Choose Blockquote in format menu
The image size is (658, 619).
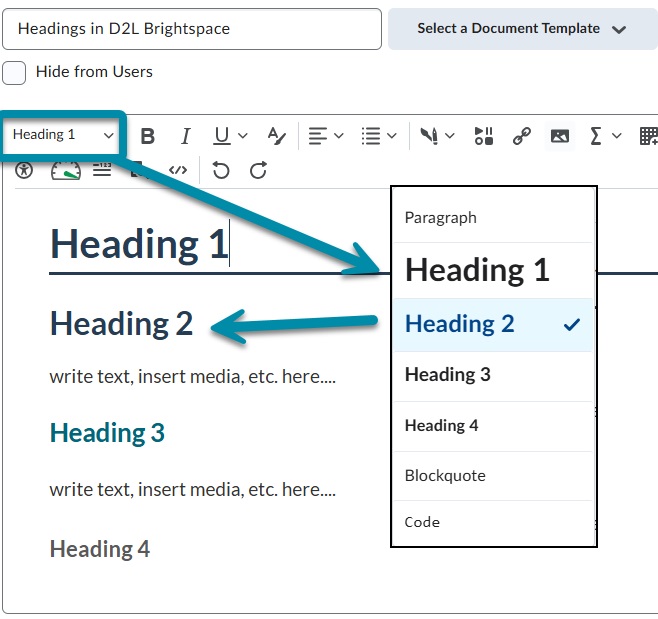tap(493, 476)
